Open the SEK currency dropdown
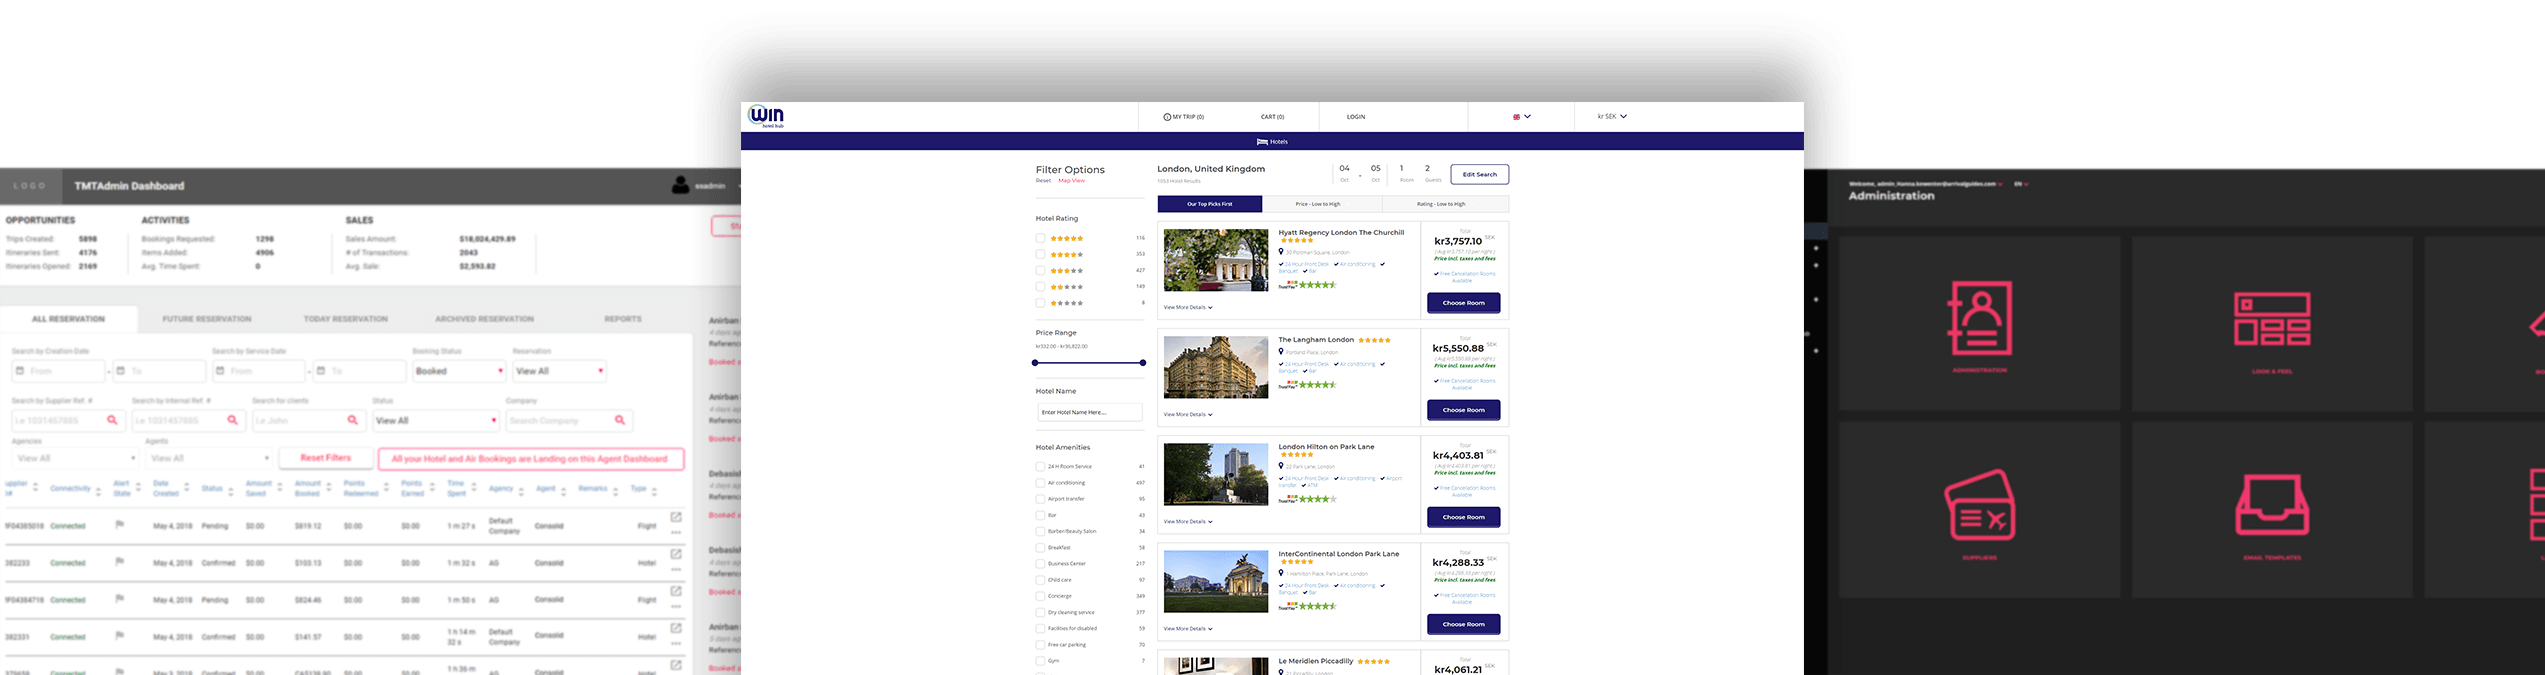2545x675 pixels. [1612, 116]
